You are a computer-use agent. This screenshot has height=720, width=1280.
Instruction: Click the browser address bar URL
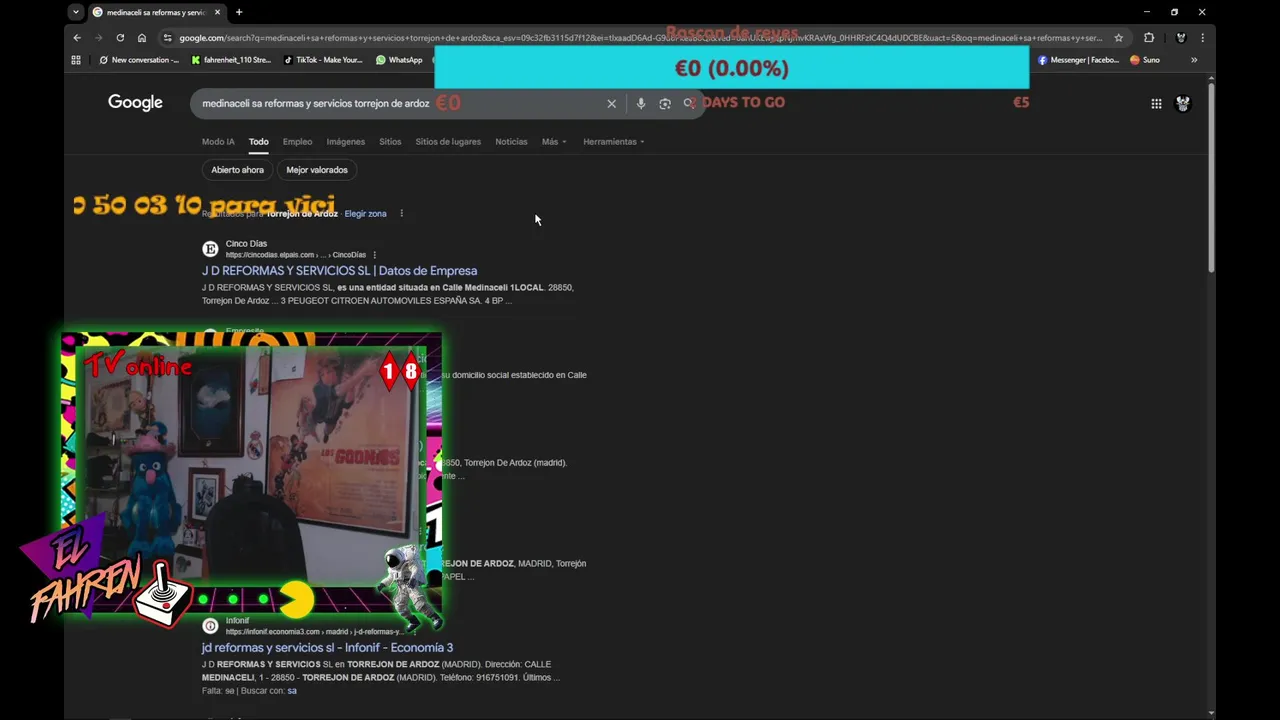(x=640, y=38)
